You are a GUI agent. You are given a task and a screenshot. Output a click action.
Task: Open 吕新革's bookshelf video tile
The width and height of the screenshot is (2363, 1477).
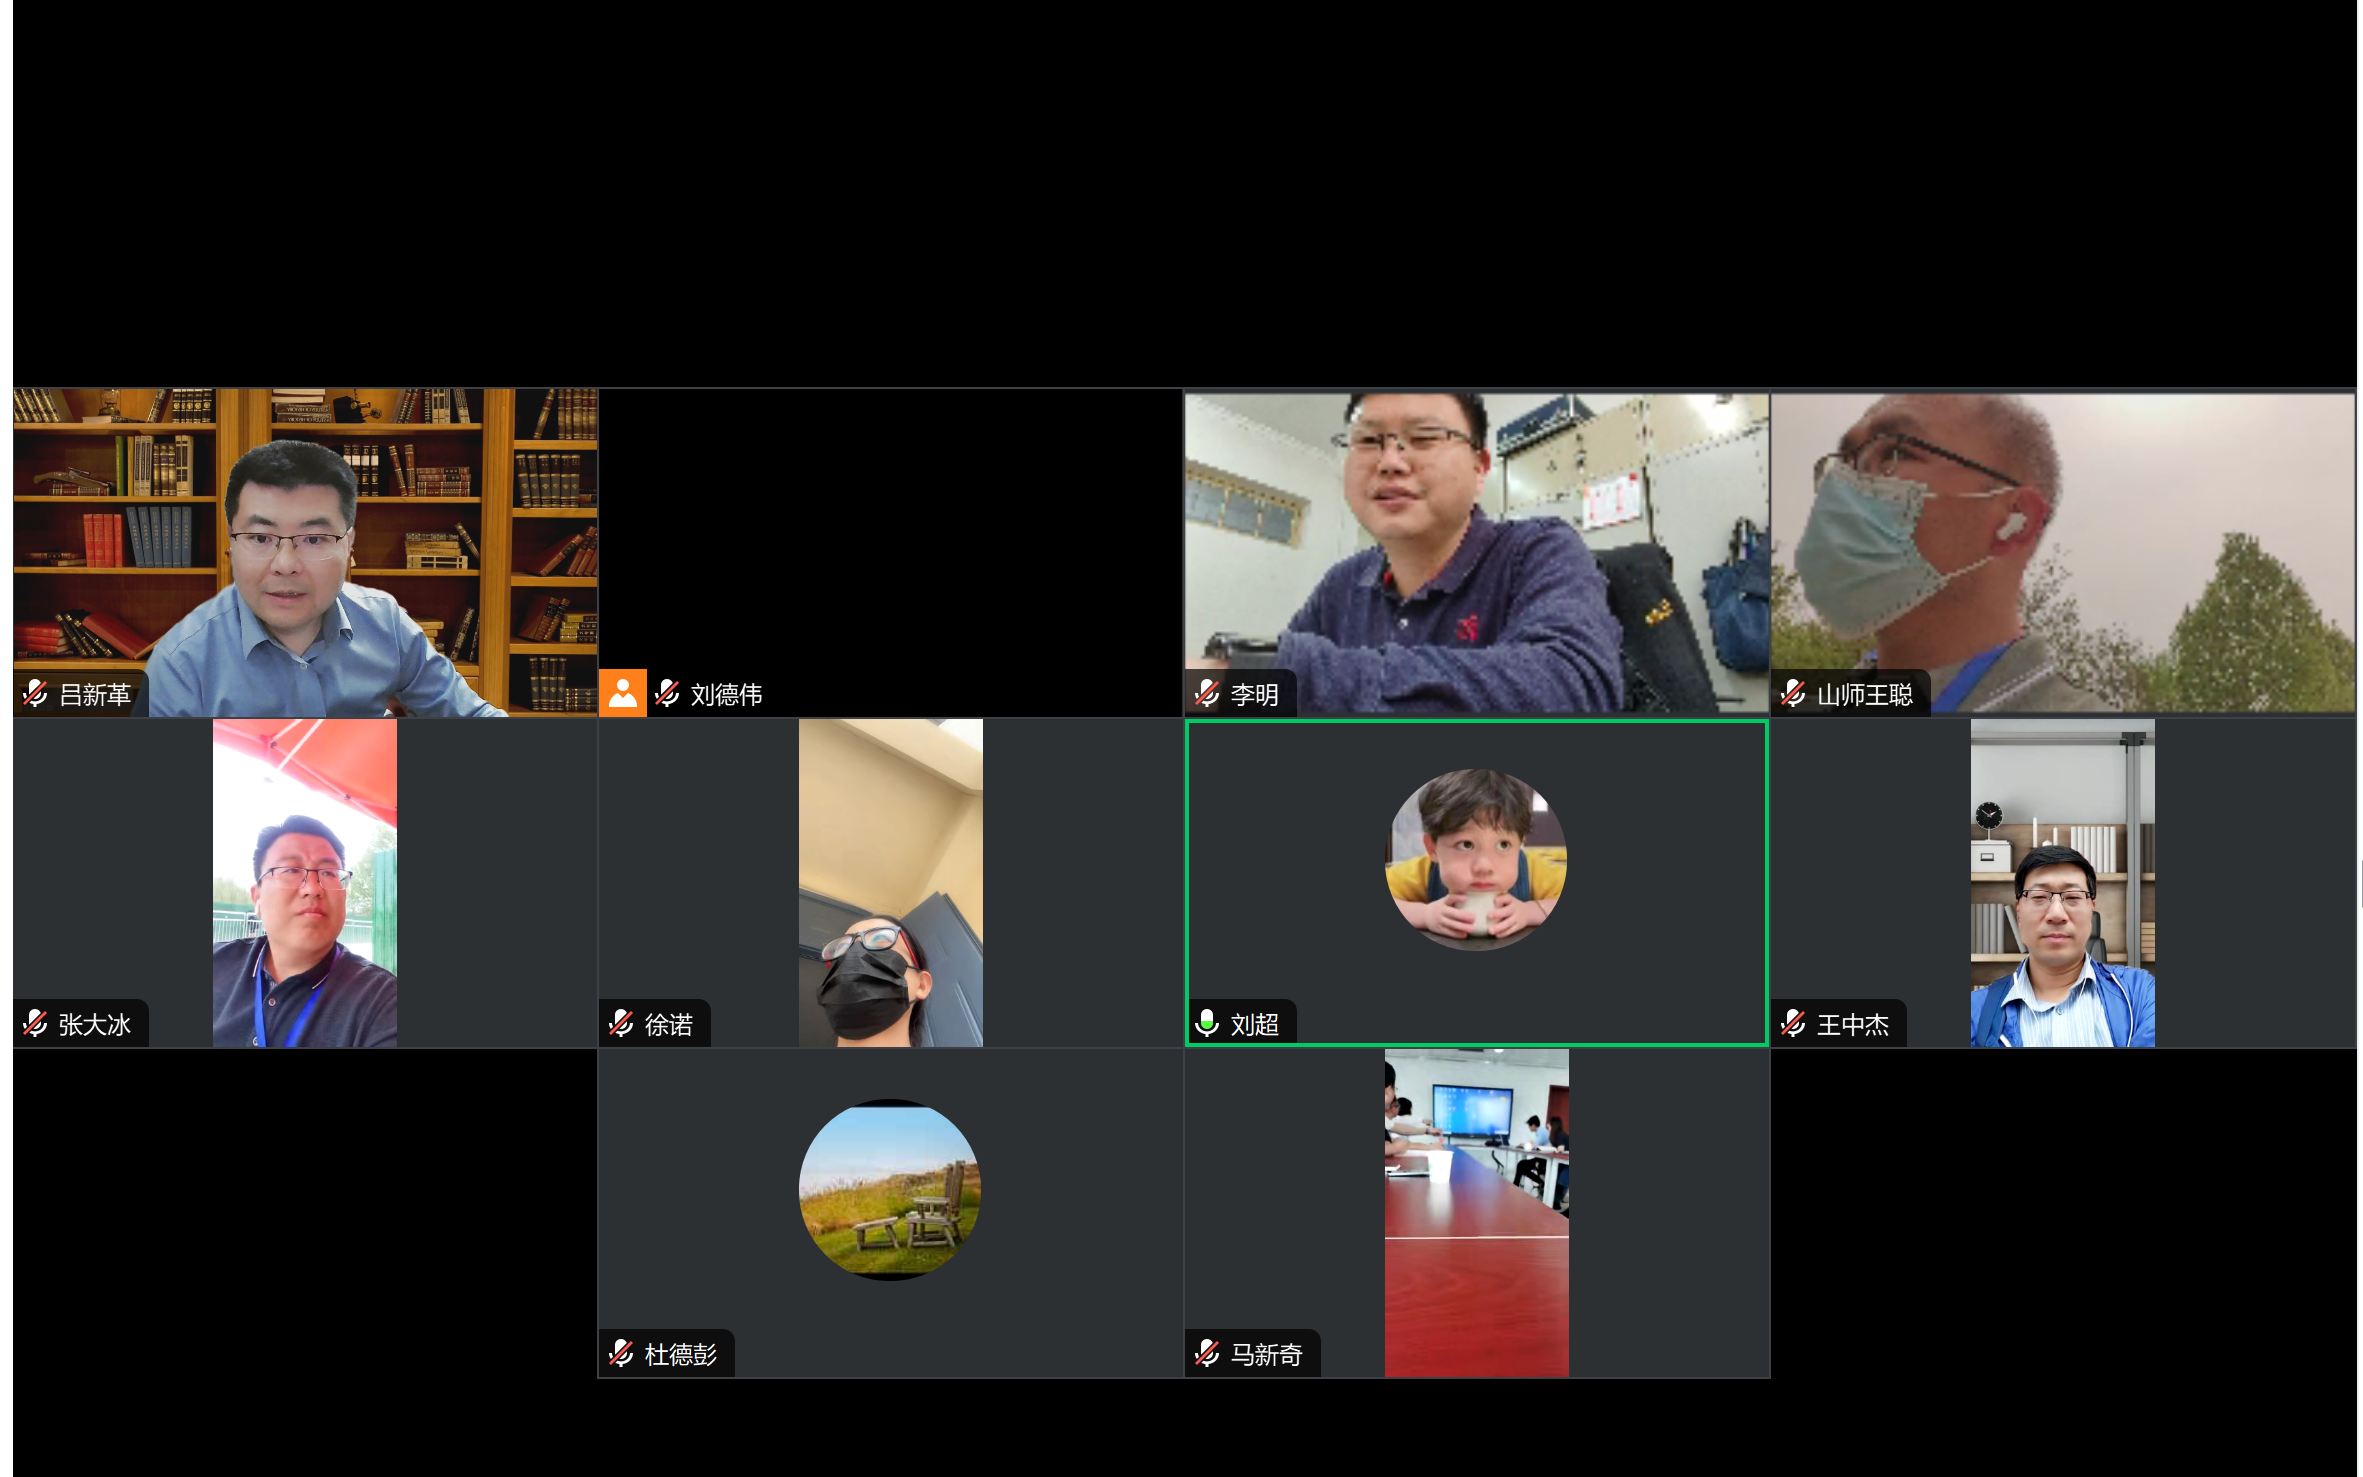(x=305, y=552)
